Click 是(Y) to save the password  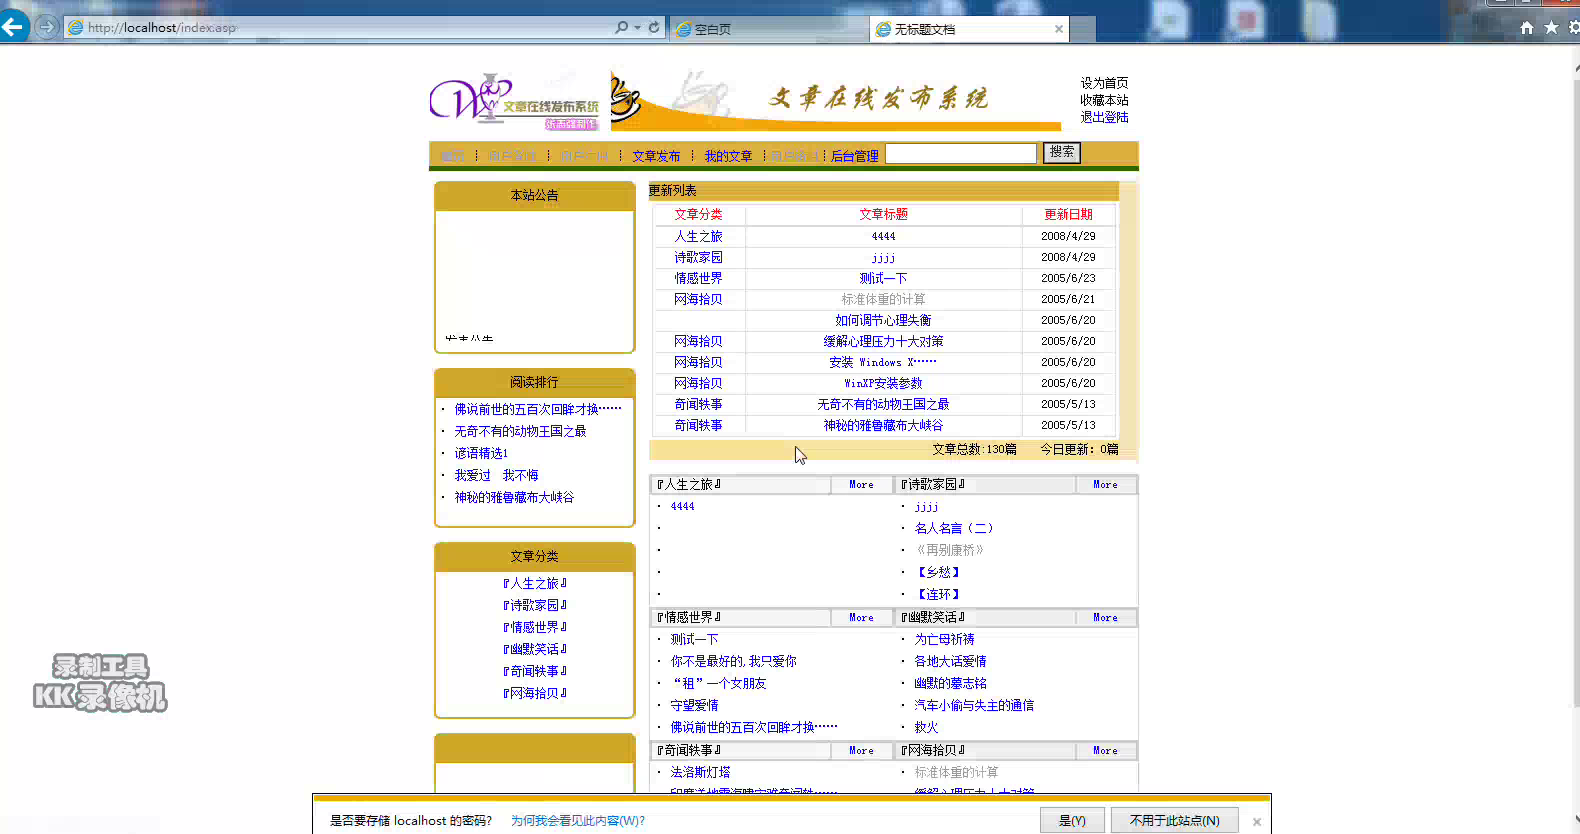point(1072,820)
